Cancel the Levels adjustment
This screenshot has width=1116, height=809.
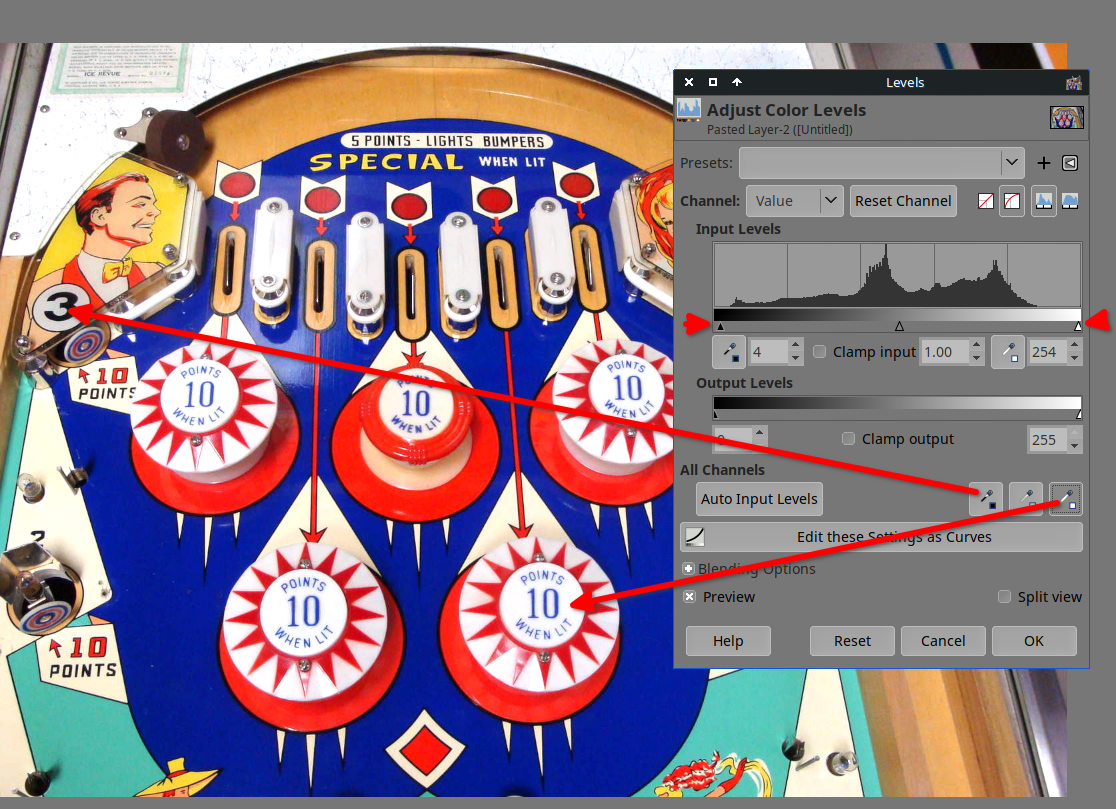943,641
